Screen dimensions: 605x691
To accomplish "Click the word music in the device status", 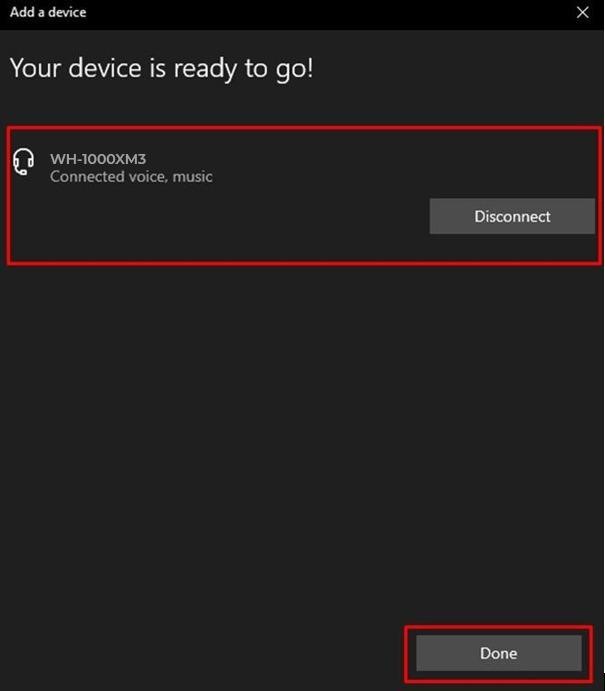I will 193,177.
